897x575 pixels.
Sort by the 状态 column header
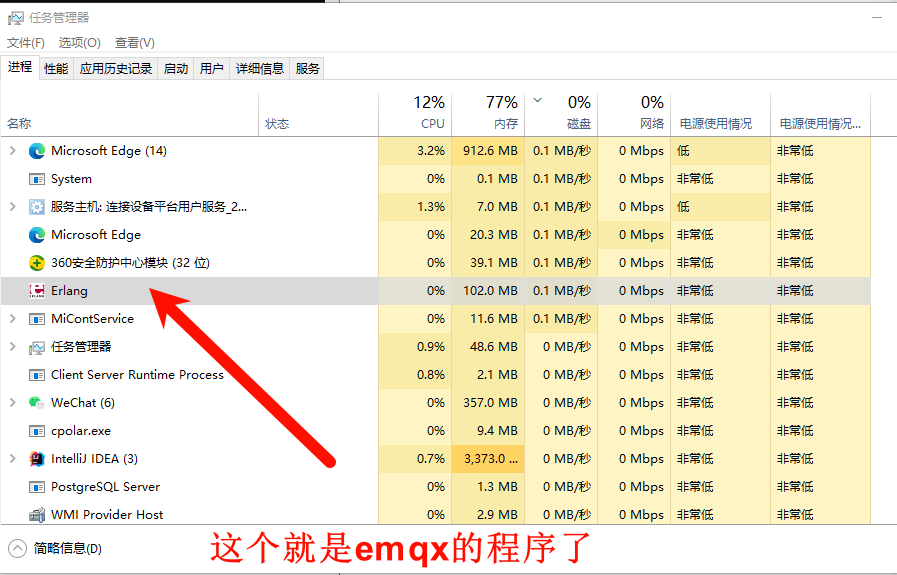pyautogui.click(x=319, y=114)
